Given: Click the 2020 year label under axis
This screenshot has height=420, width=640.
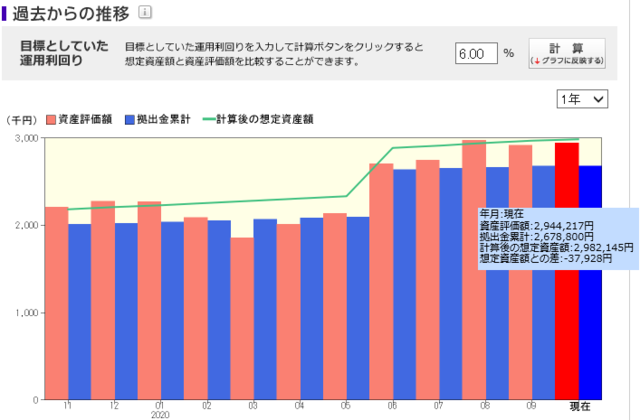Looking at the screenshot, I should pyautogui.click(x=160, y=415).
